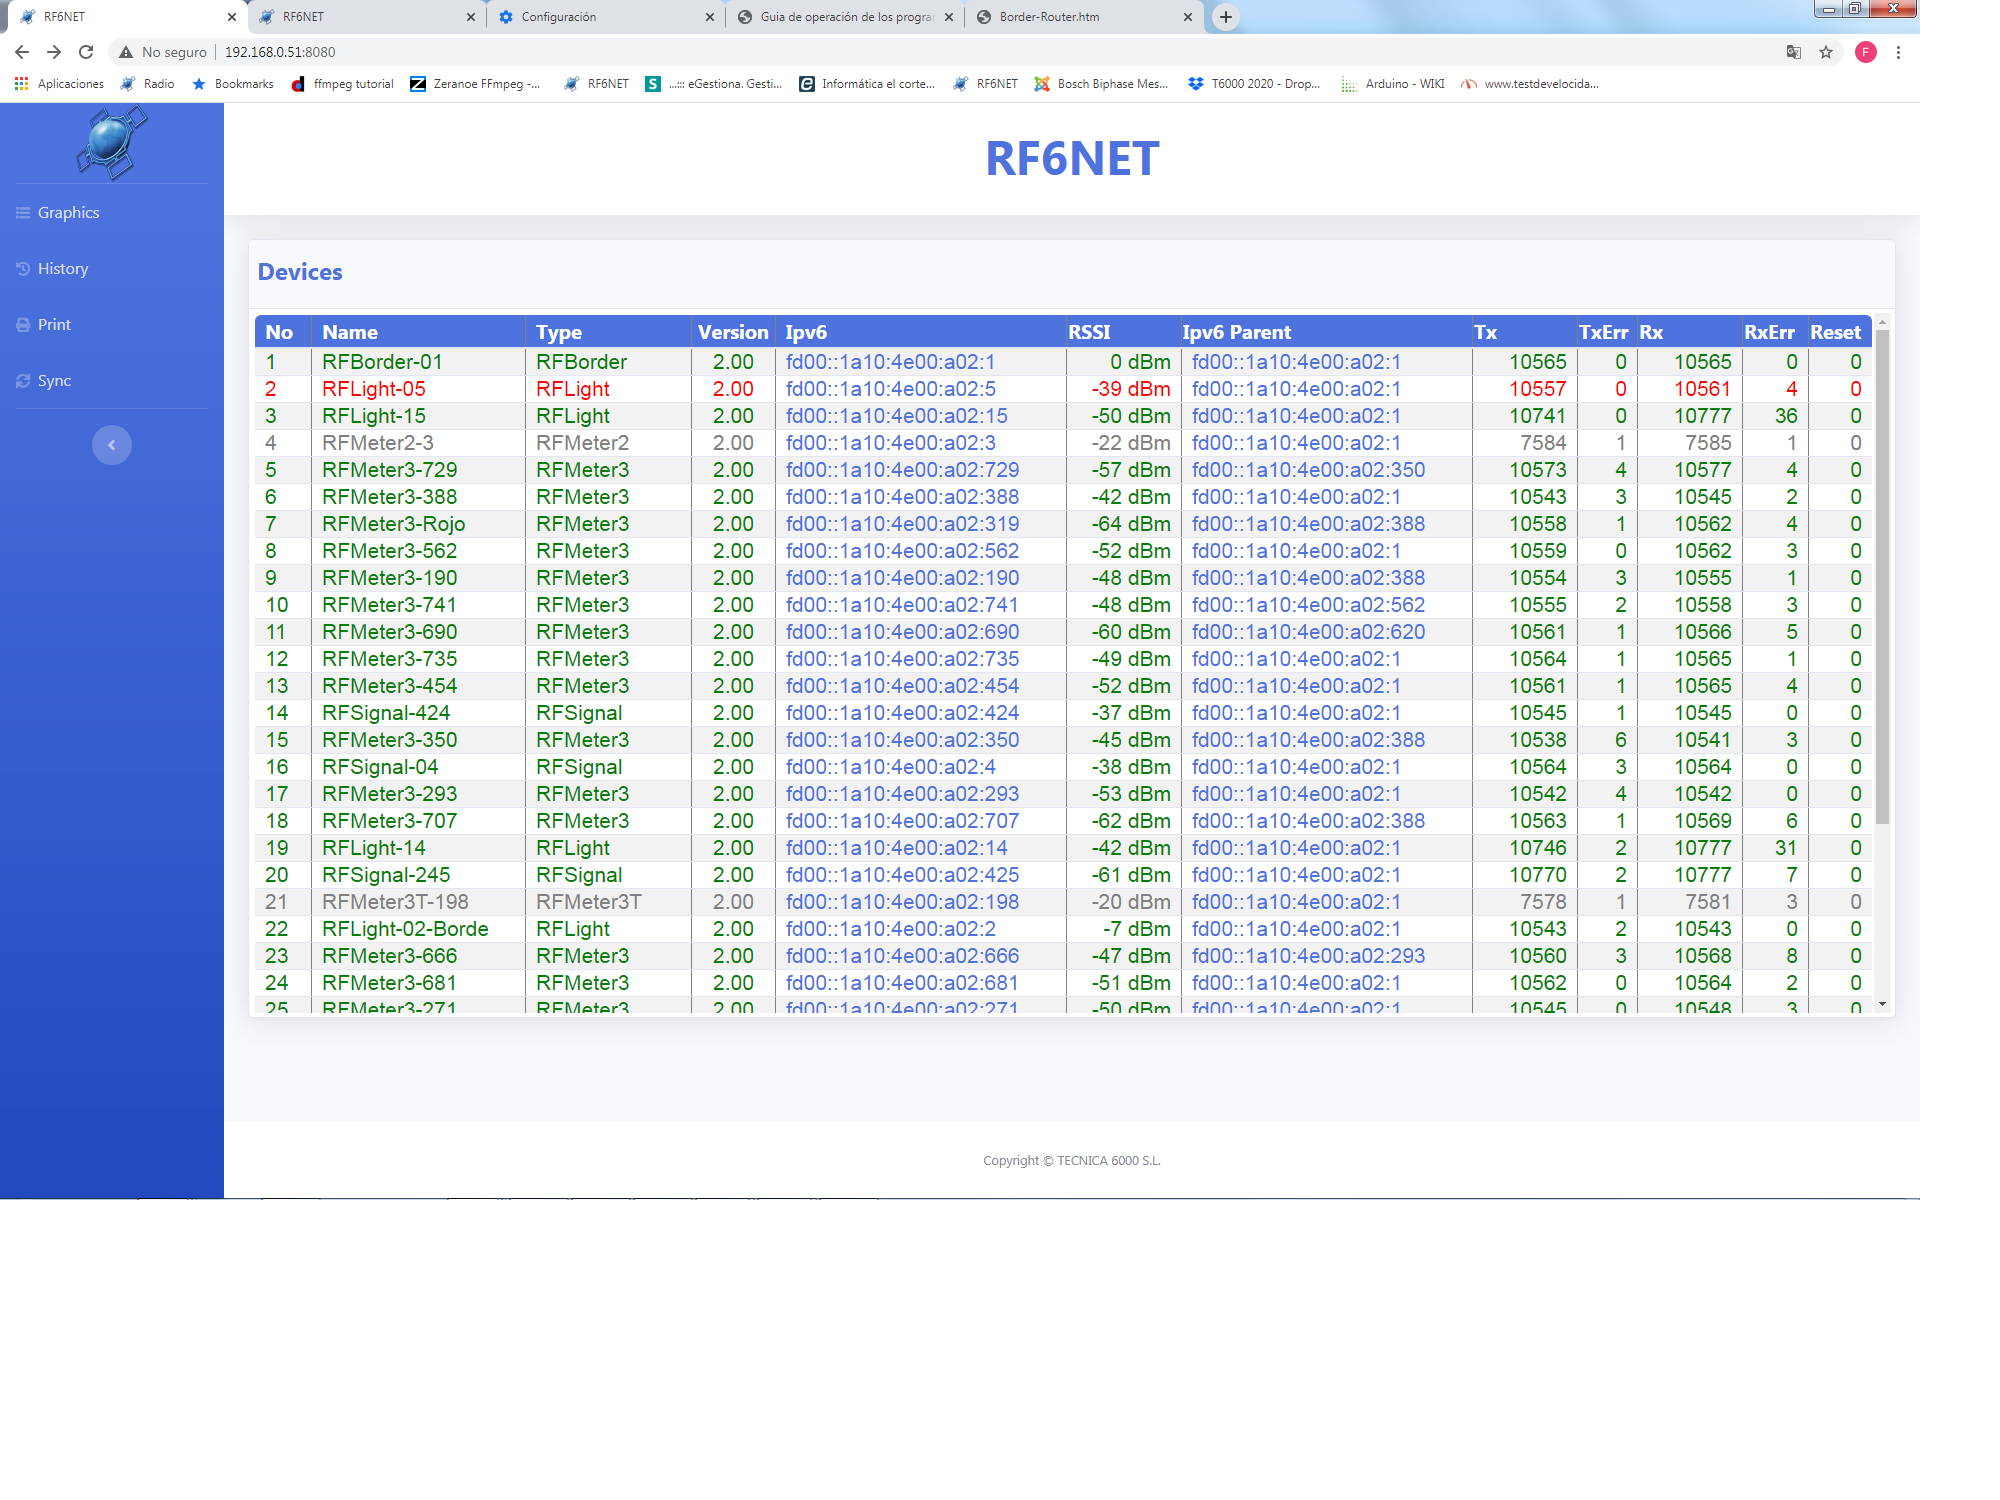Click the Print icon in sidebar
The height and width of the screenshot is (1500, 2000).
[x=23, y=325]
